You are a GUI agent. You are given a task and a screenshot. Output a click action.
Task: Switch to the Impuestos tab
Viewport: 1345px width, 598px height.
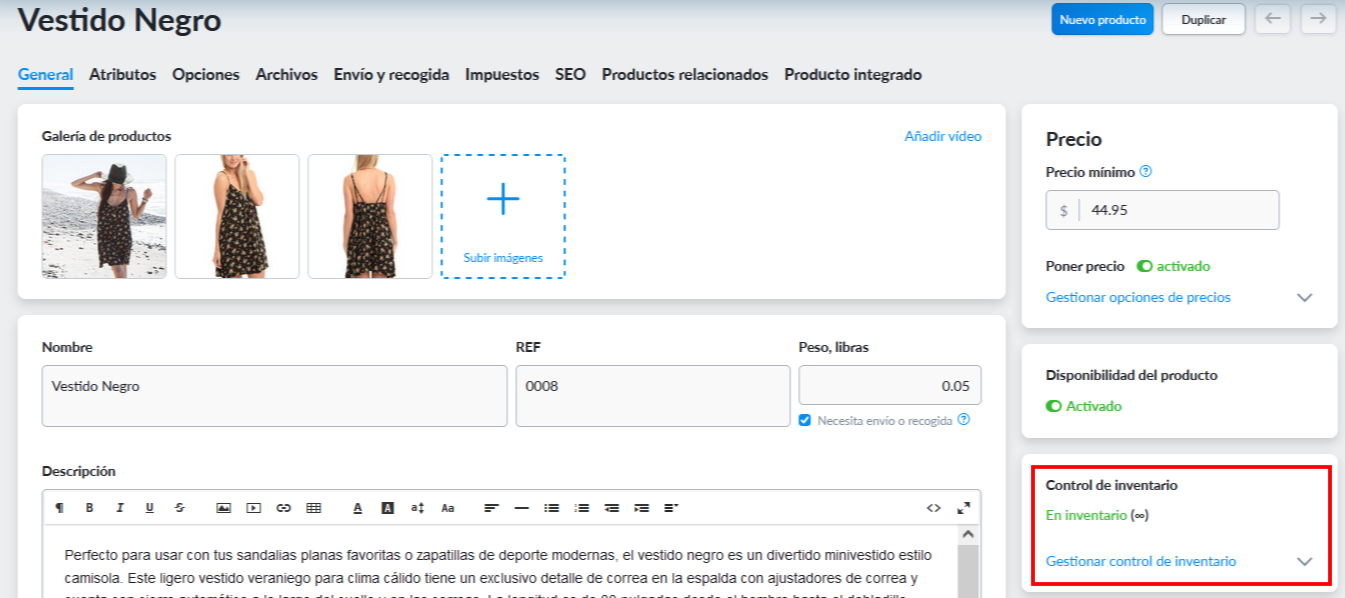[x=502, y=74]
